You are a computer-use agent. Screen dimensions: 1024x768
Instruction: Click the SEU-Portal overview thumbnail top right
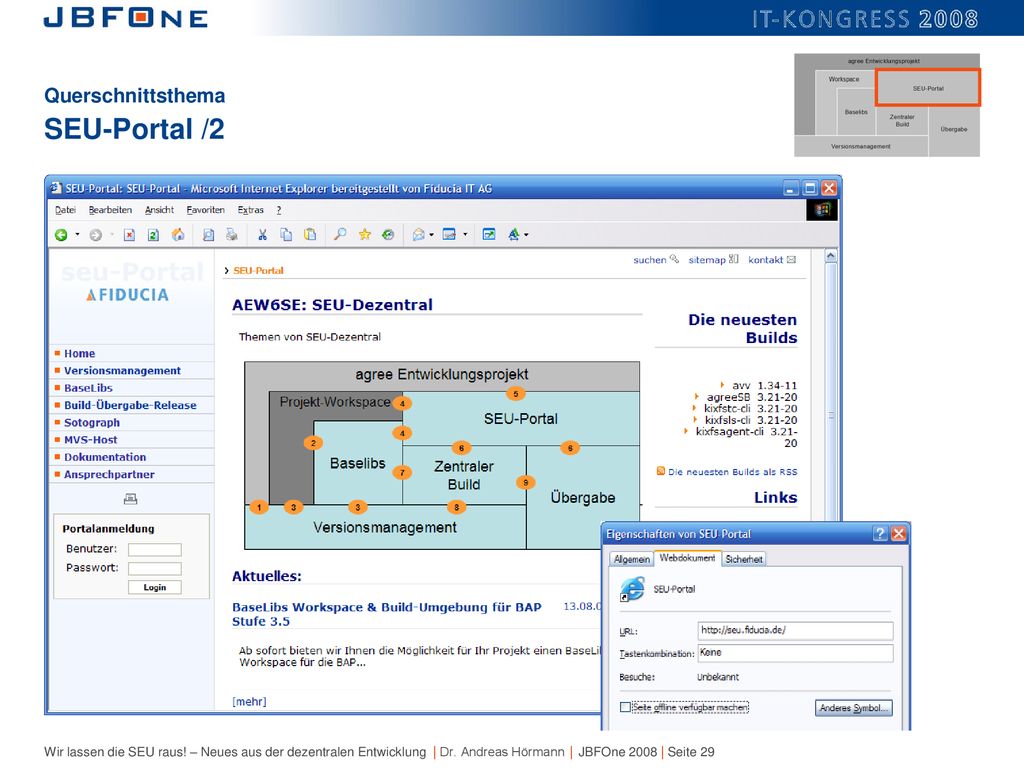[927, 88]
